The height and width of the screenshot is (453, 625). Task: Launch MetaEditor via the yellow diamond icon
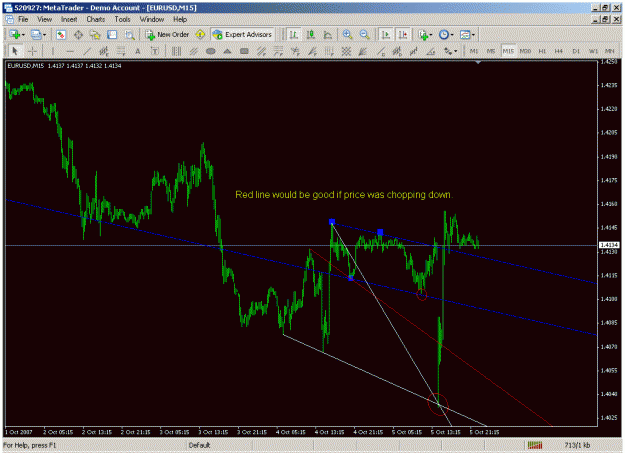pos(200,35)
